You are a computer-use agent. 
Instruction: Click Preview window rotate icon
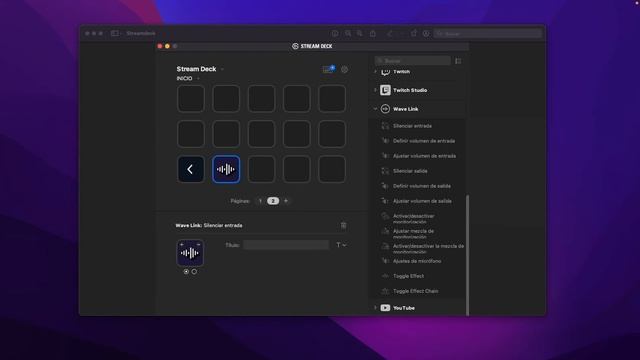[414, 33]
